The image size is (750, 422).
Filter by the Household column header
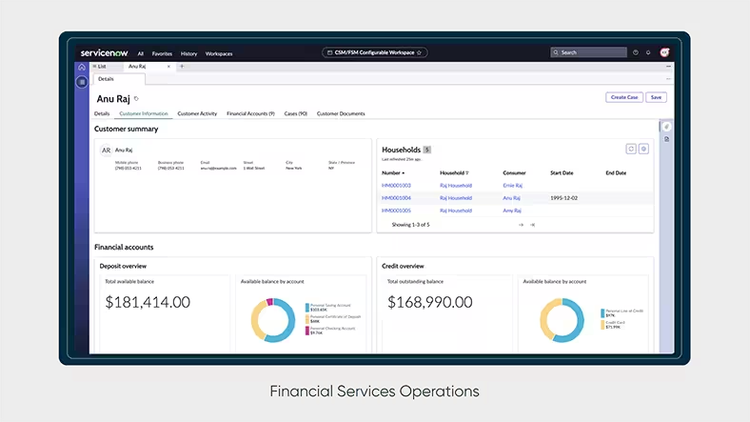pyautogui.click(x=454, y=173)
